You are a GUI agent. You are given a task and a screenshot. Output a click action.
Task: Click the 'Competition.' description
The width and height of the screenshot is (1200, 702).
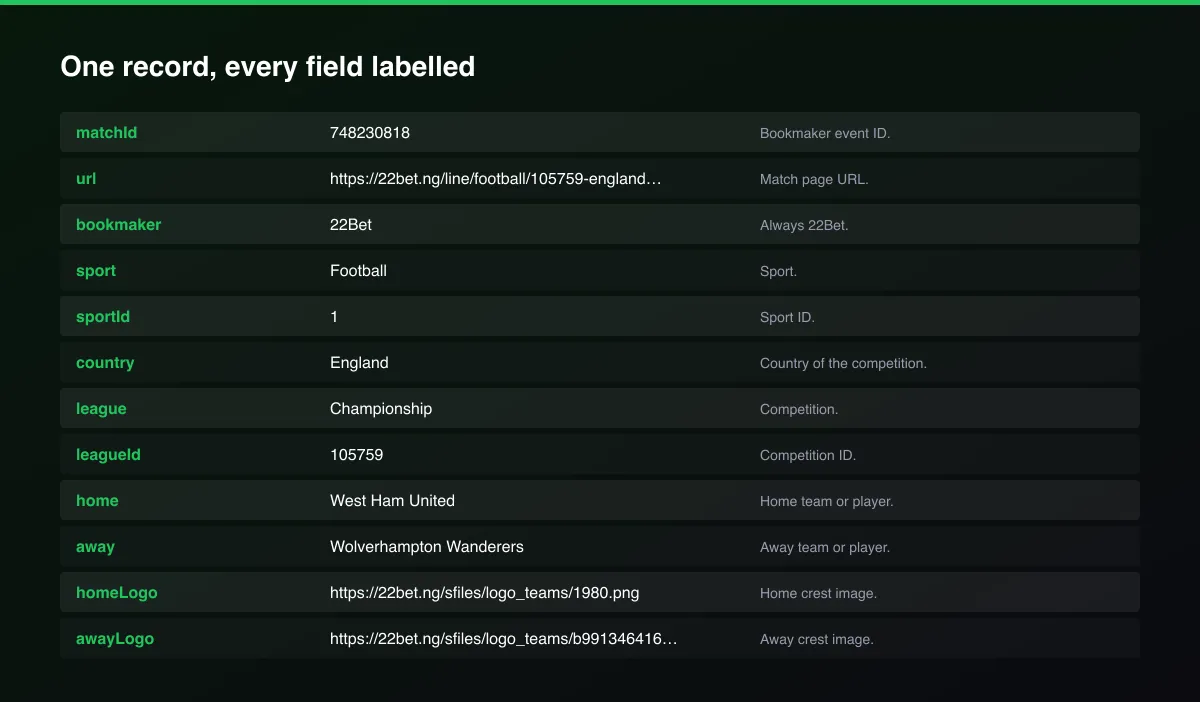point(799,409)
